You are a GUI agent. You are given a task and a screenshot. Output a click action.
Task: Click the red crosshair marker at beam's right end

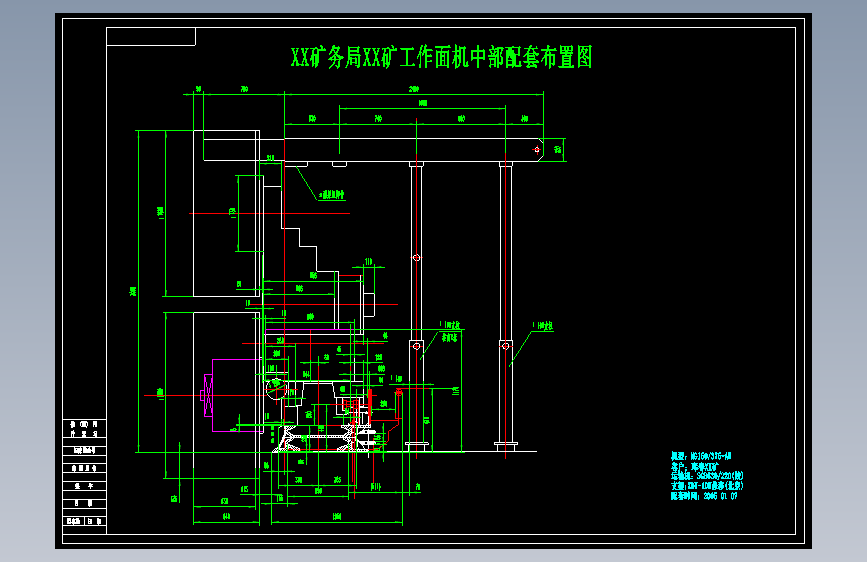point(536,149)
